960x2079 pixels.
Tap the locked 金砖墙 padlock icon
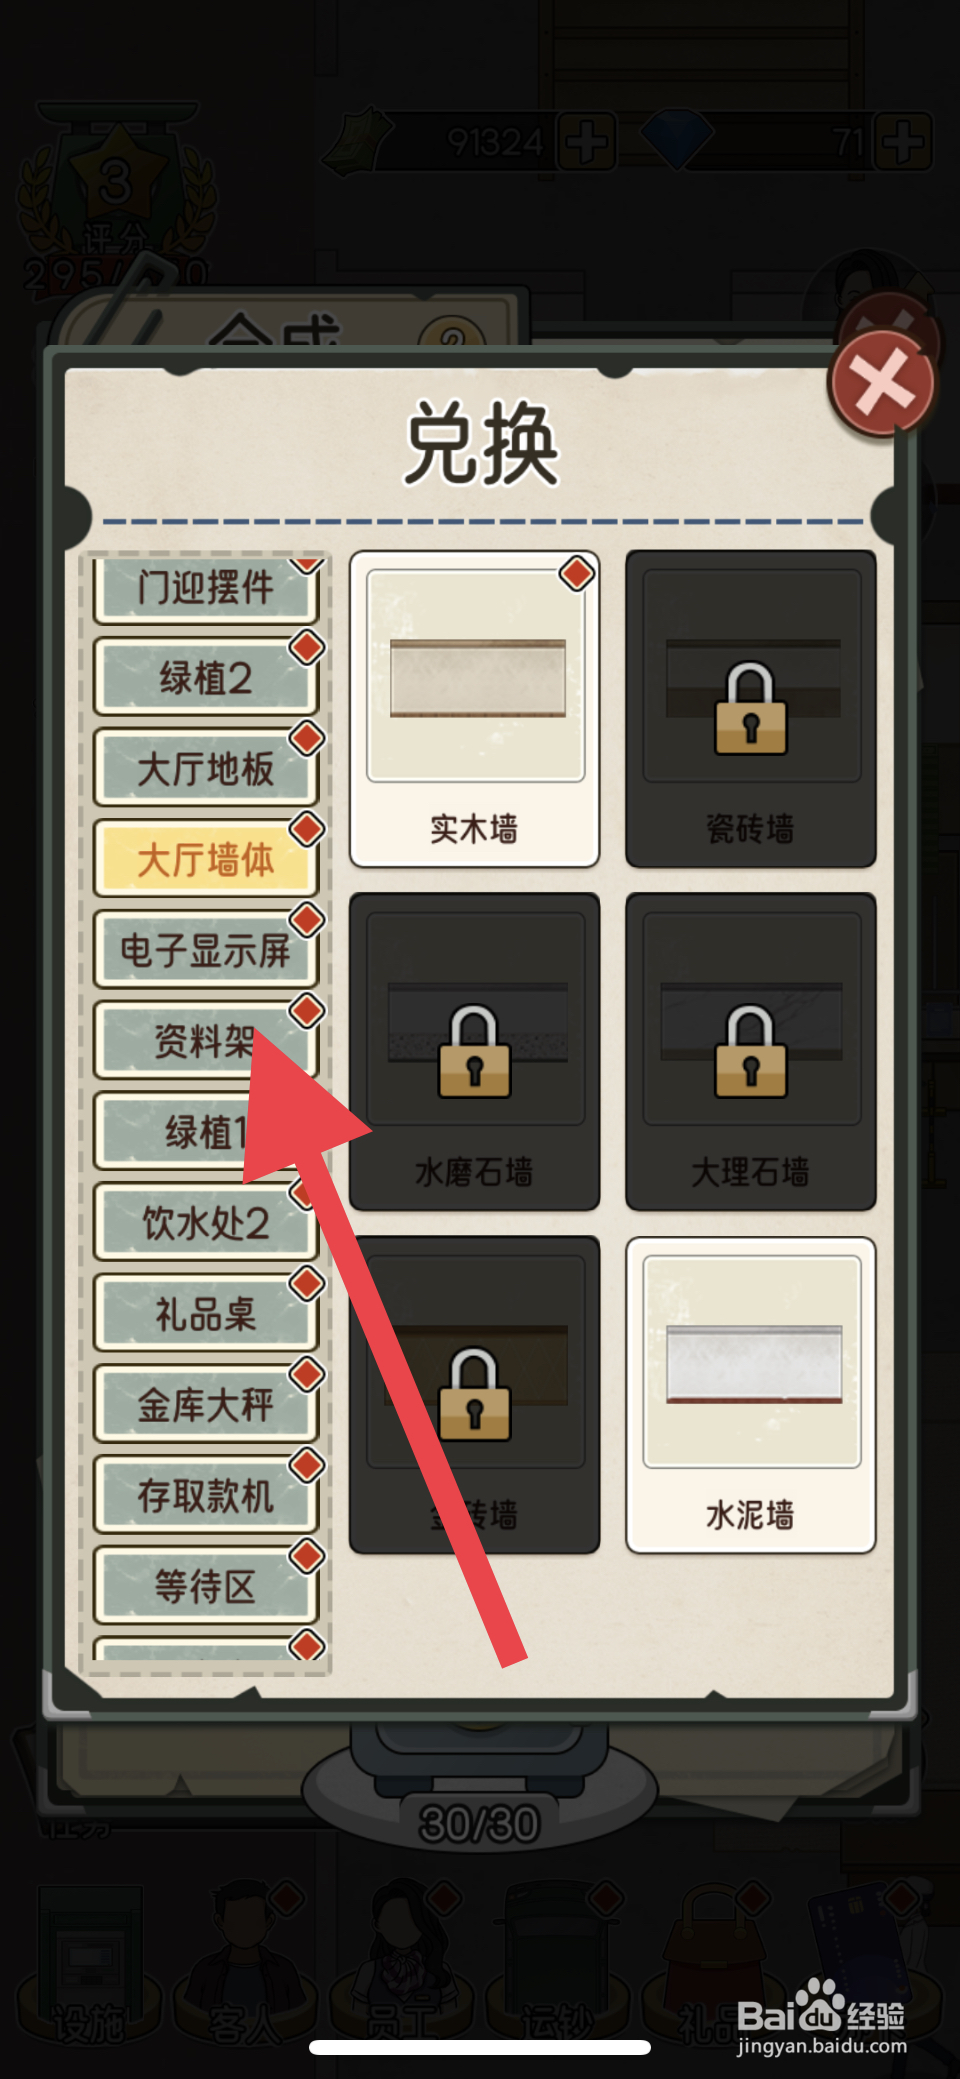pos(475,1394)
